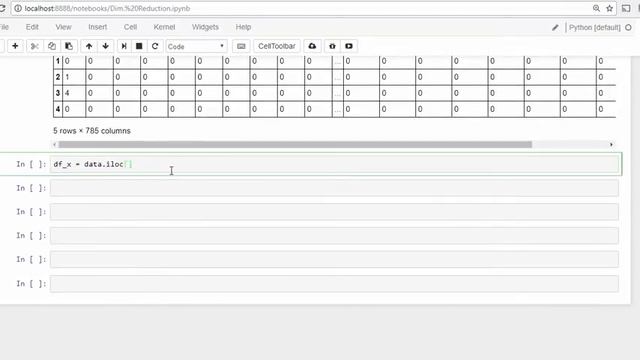Open the cell type Code dropdown
This screenshot has height=360, width=640.
[x=196, y=47]
